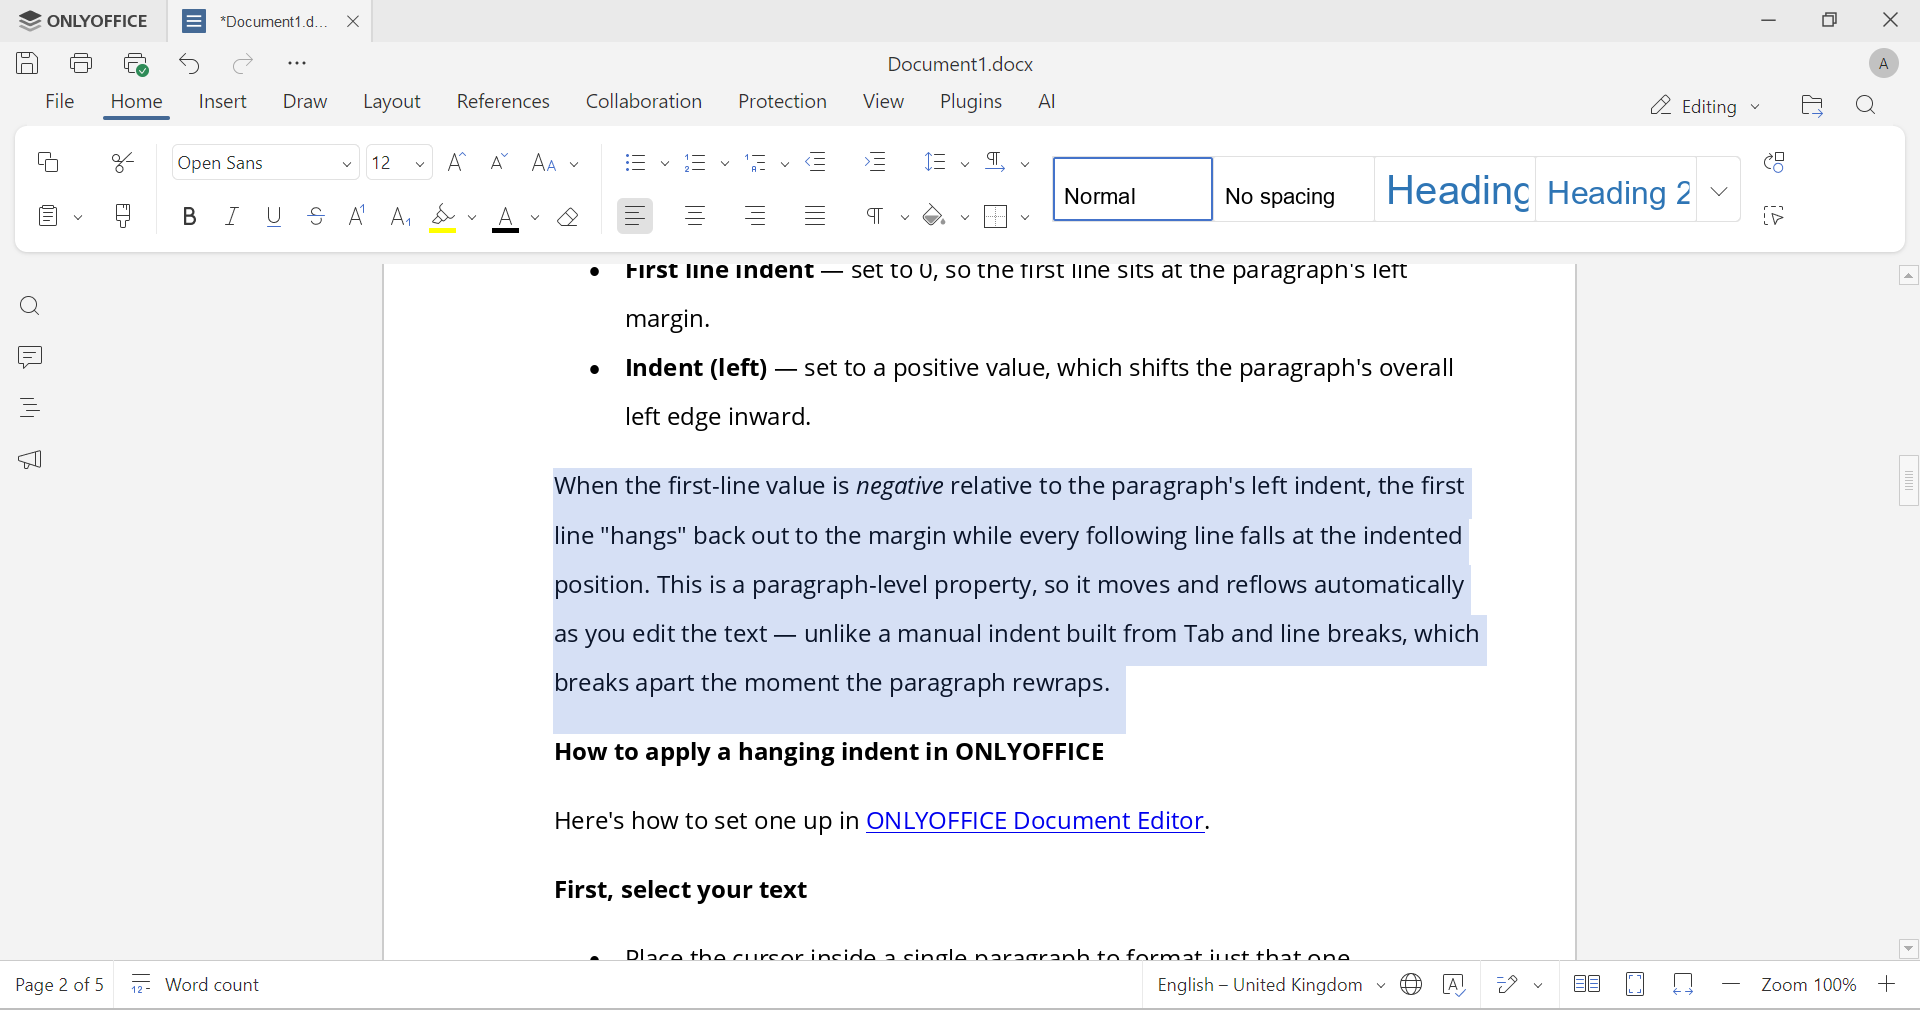The image size is (1920, 1010).
Task: Click the search icon in the header
Action: 1866,106
